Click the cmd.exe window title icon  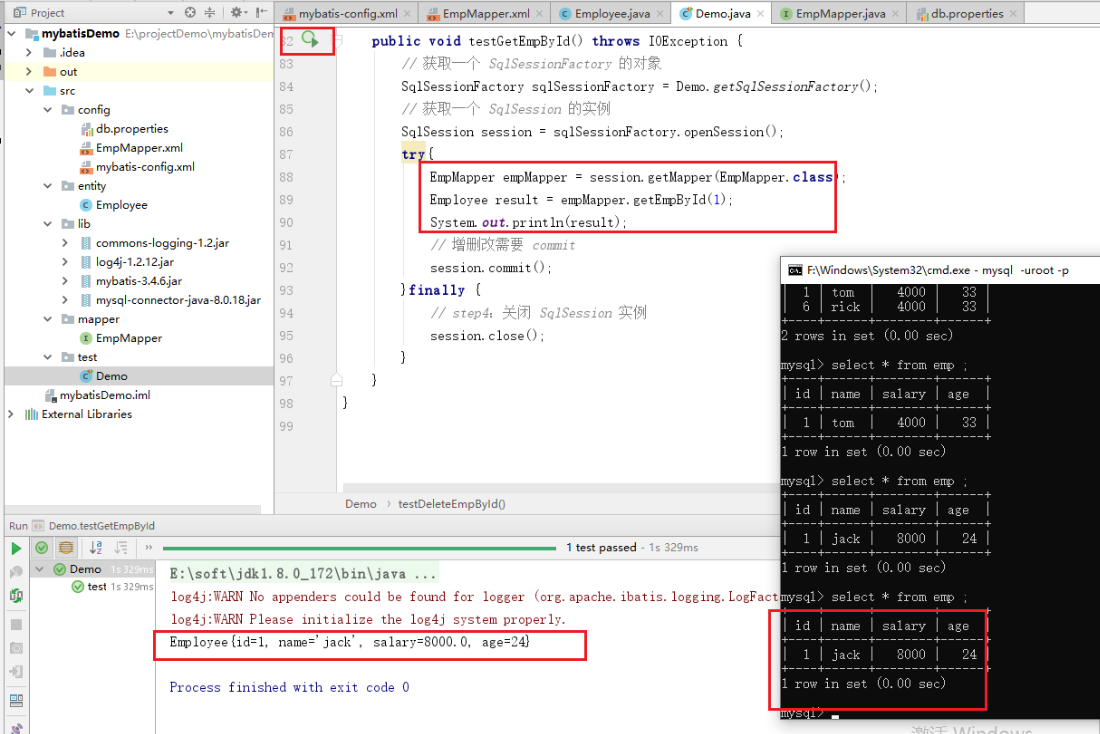(x=794, y=270)
